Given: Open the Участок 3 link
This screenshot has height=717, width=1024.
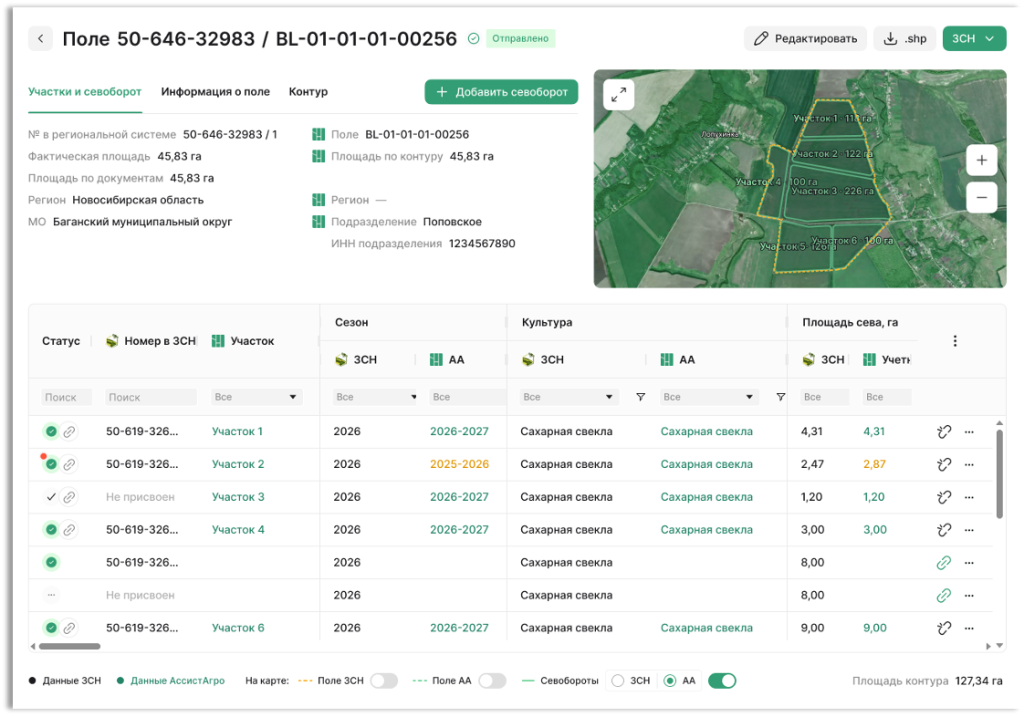Looking at the screenshot, I should coord(238,497).
